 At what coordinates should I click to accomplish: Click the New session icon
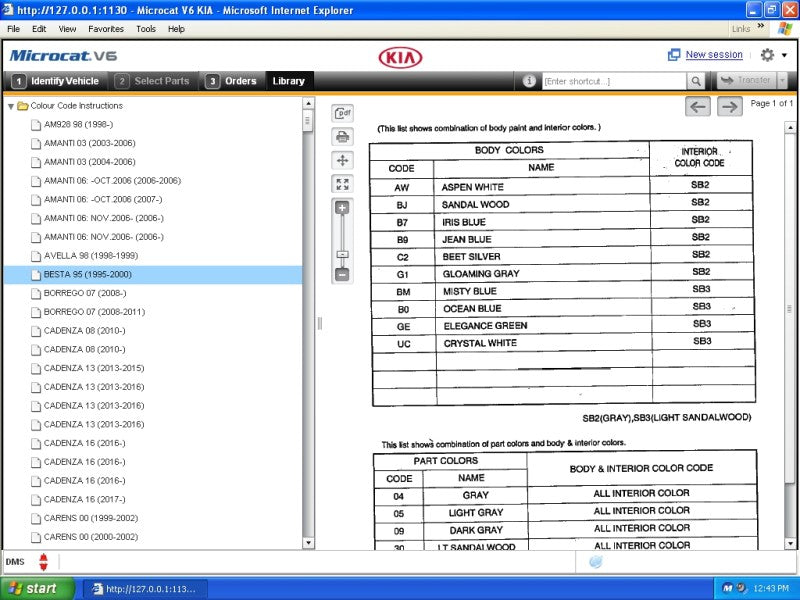673,54
